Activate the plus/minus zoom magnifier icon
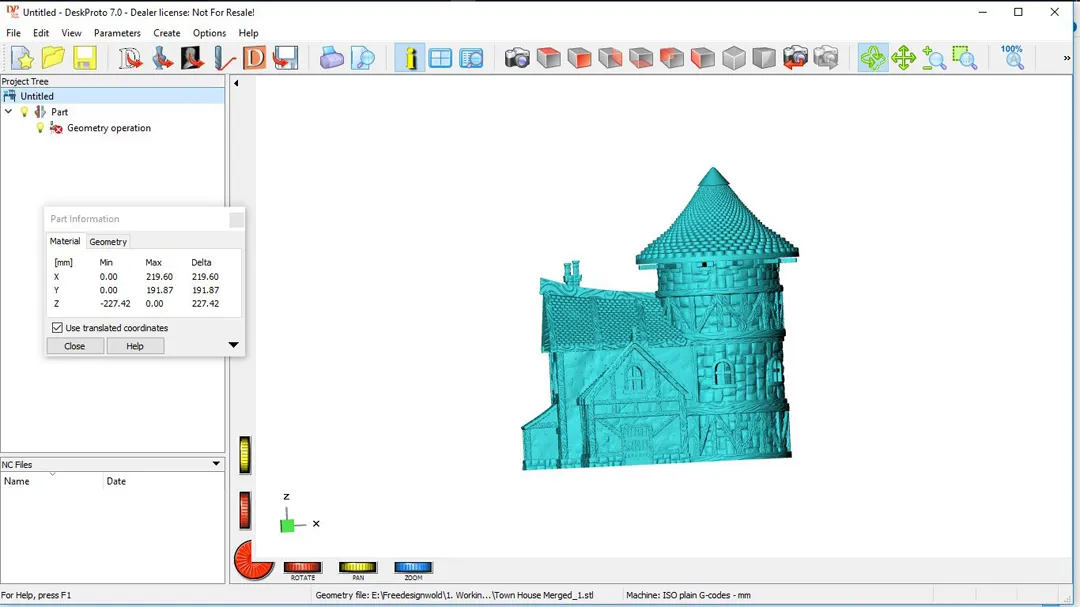Viewport: 1080px width, 607px height. [934, 58]
